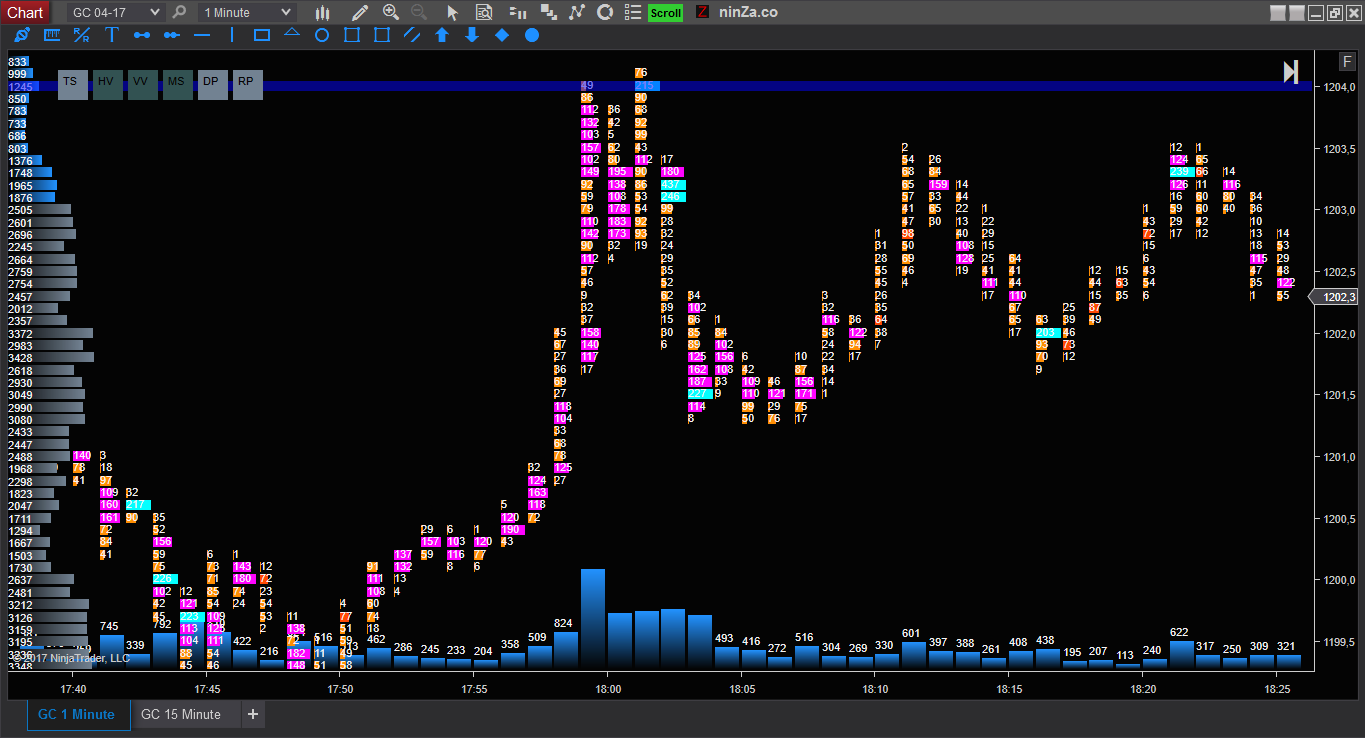The height and width of the screenshot is (738, 1365).
Task: Open the GC 04-17 instrument dropdown
Action: tap(116, 13)
